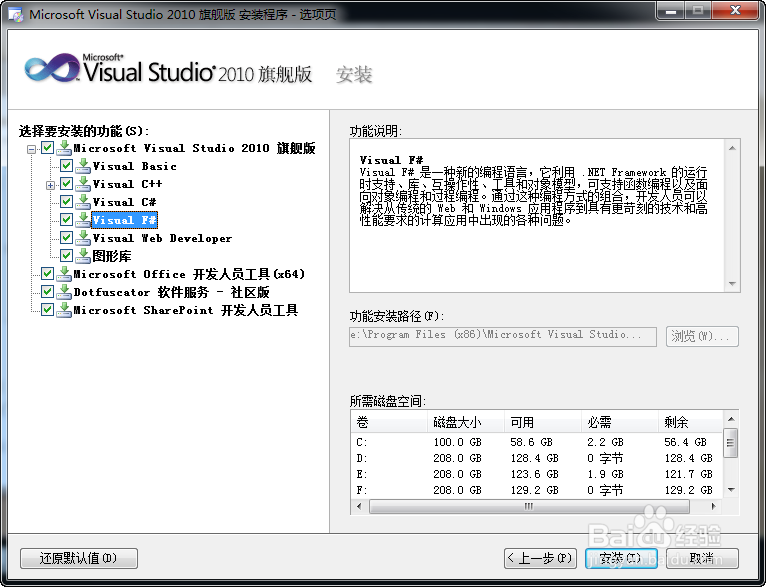Toggle the Visual C# checkbox

[x=66, y=202]
